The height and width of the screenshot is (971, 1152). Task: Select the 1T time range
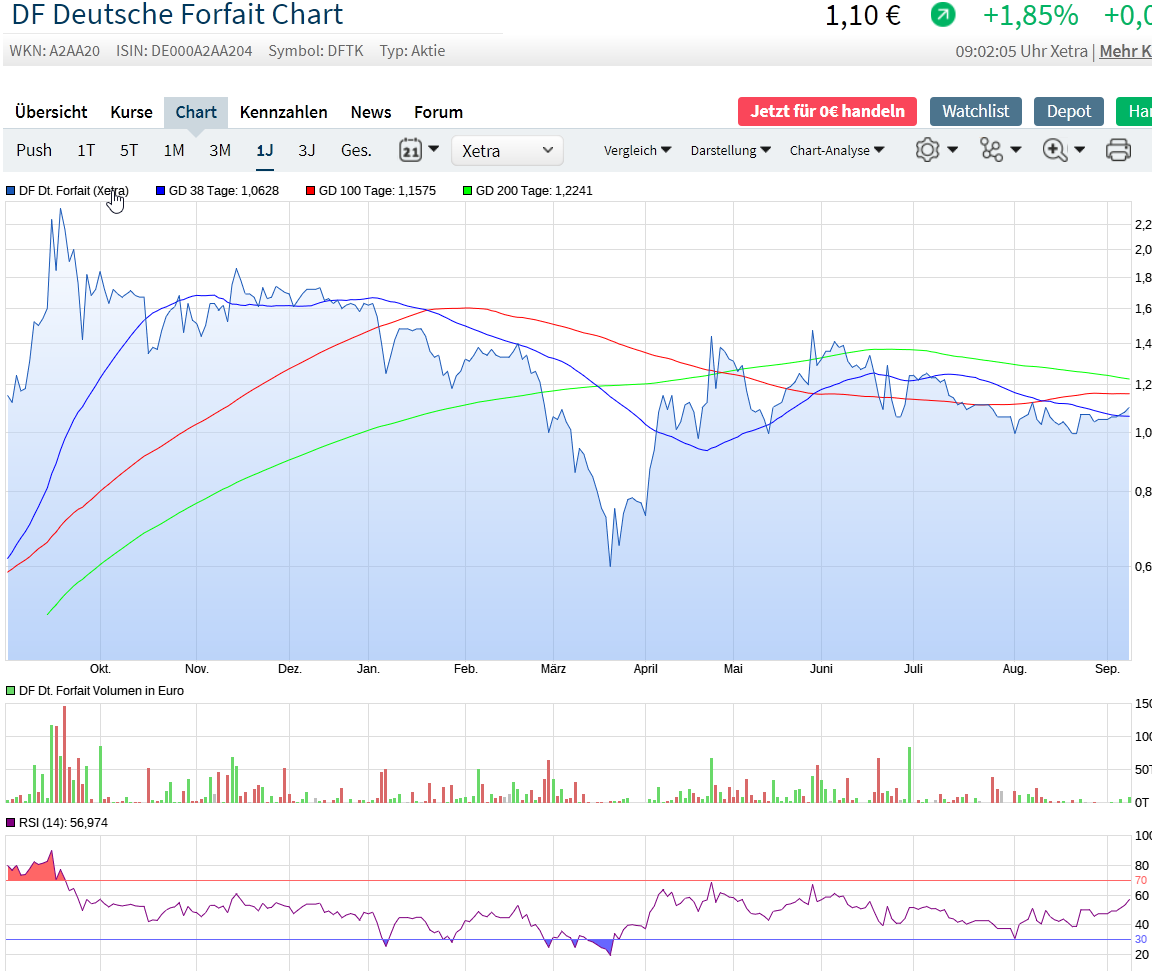[x=86, y=151]
